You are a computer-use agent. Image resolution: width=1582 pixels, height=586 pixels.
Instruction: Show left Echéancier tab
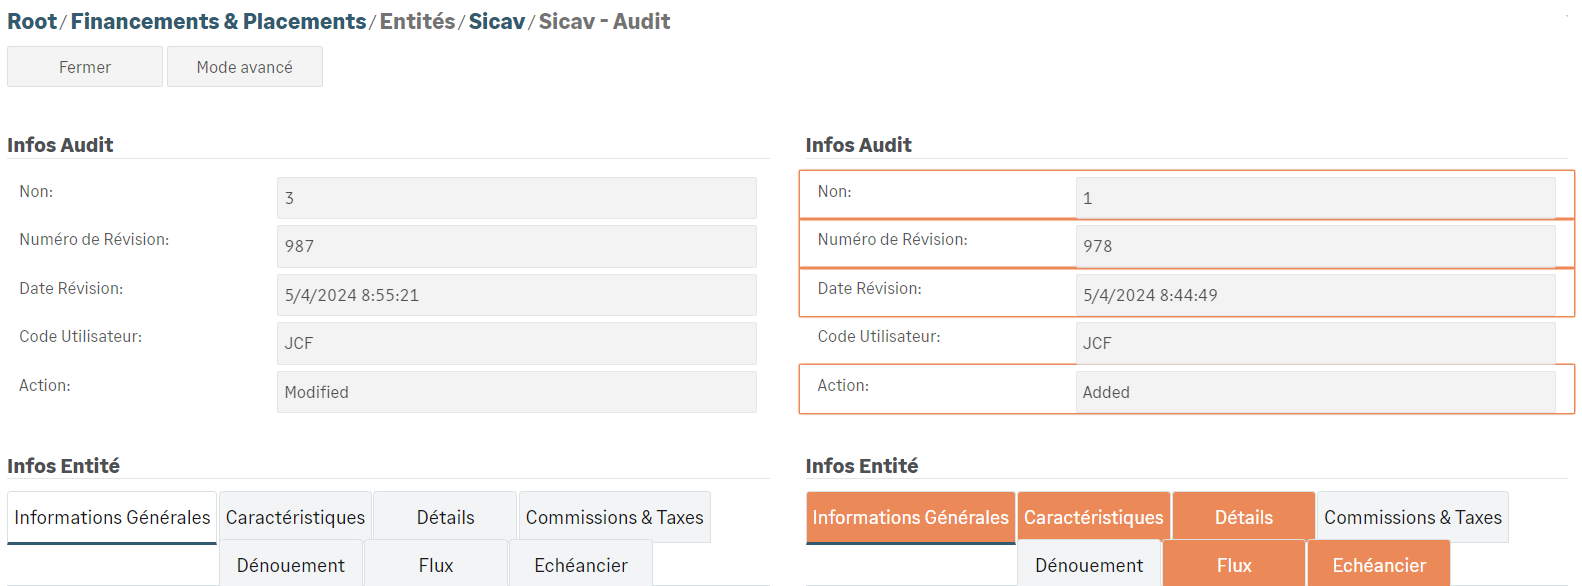click(580, 565)
